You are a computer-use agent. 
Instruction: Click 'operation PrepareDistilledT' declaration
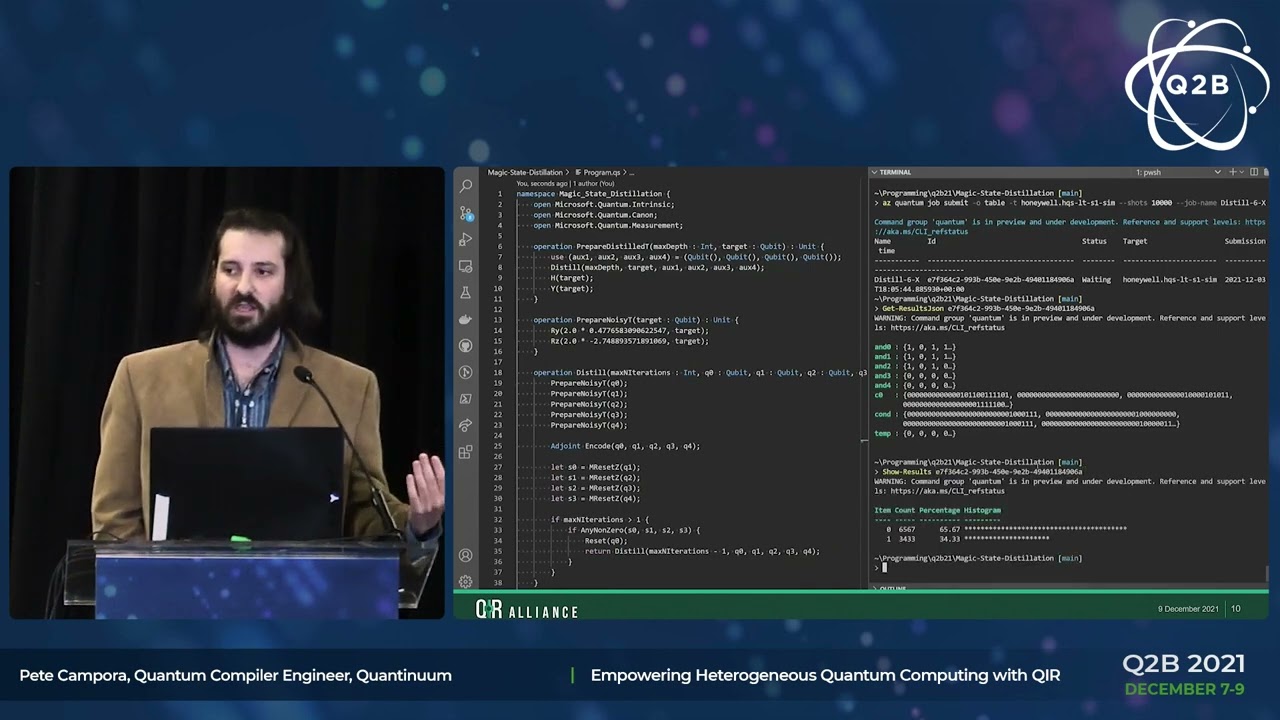[679, 246]
